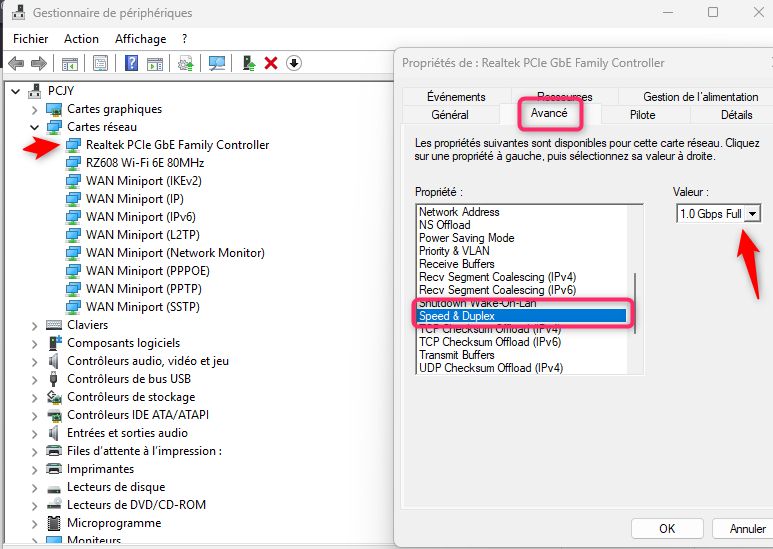Select the Network Address property
Image resolution: width=773 pixels, height=549 pixels.
click(x=459, y=212)
